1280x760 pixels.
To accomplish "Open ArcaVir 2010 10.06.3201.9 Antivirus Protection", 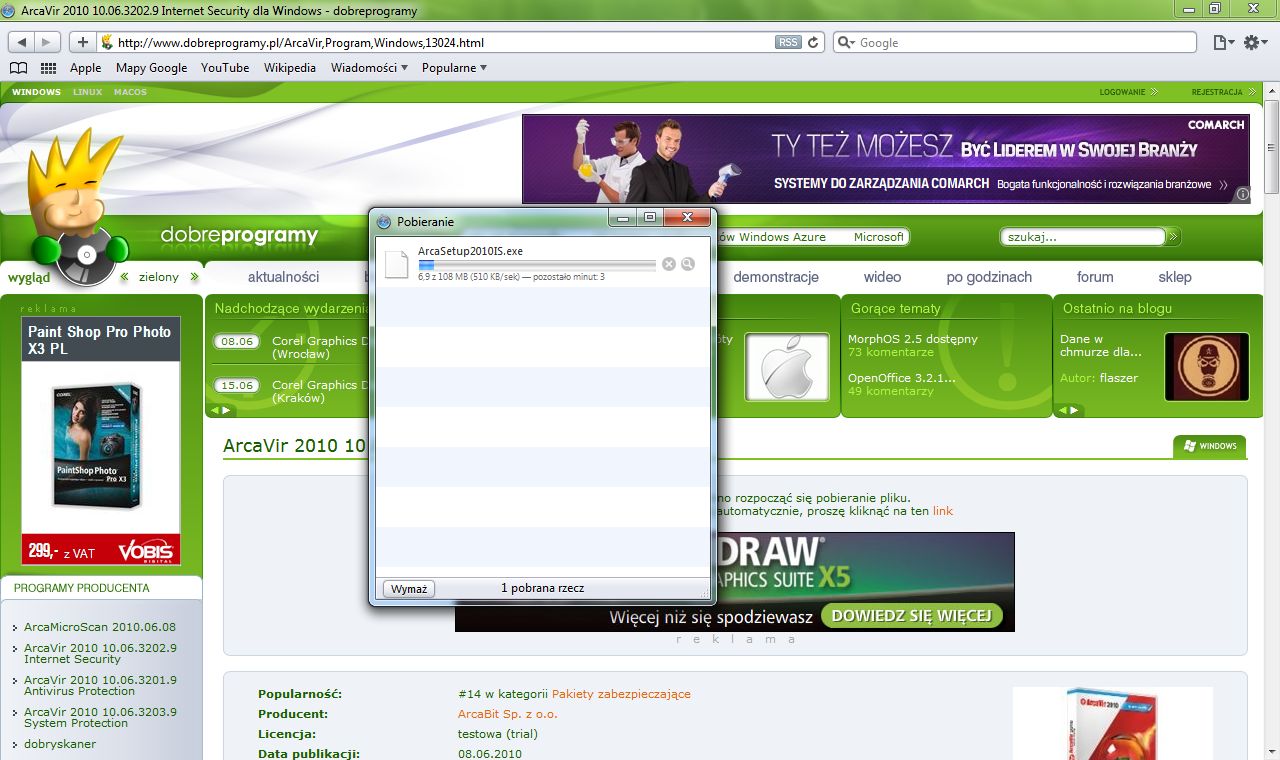I will 100,685.
